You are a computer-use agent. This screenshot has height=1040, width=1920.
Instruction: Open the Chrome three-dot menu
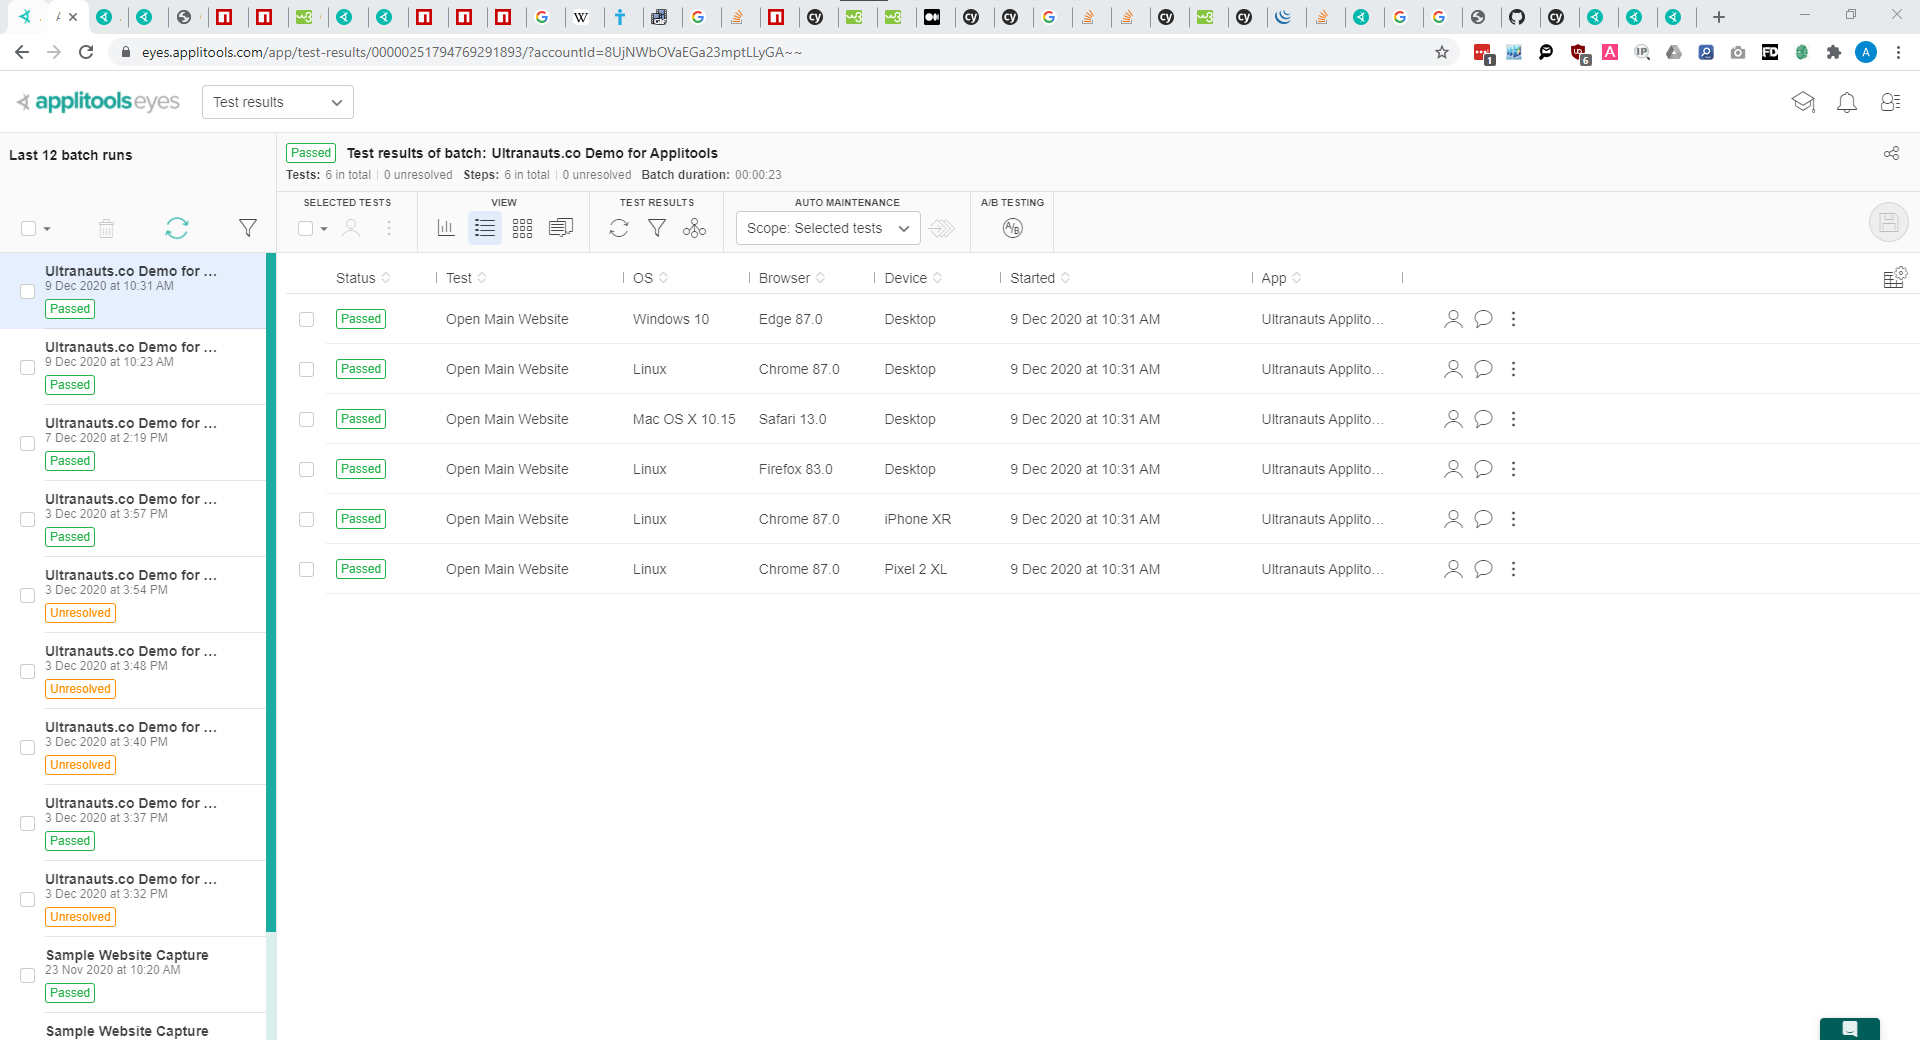[x=1898, y=52]
